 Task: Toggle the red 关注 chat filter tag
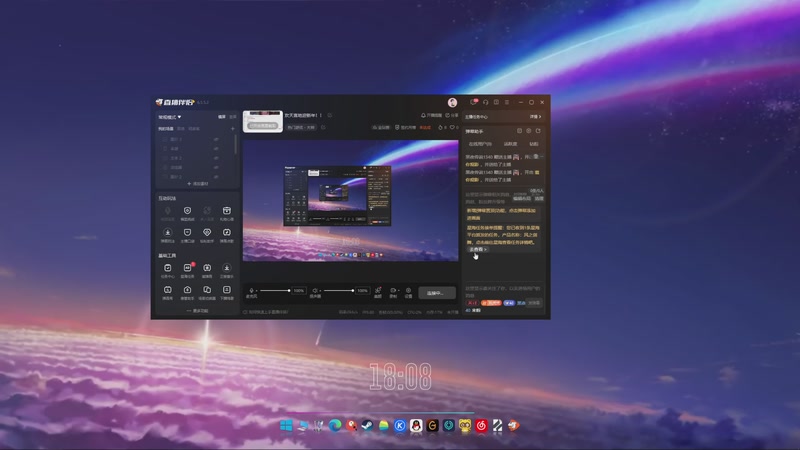coord(472,303)
